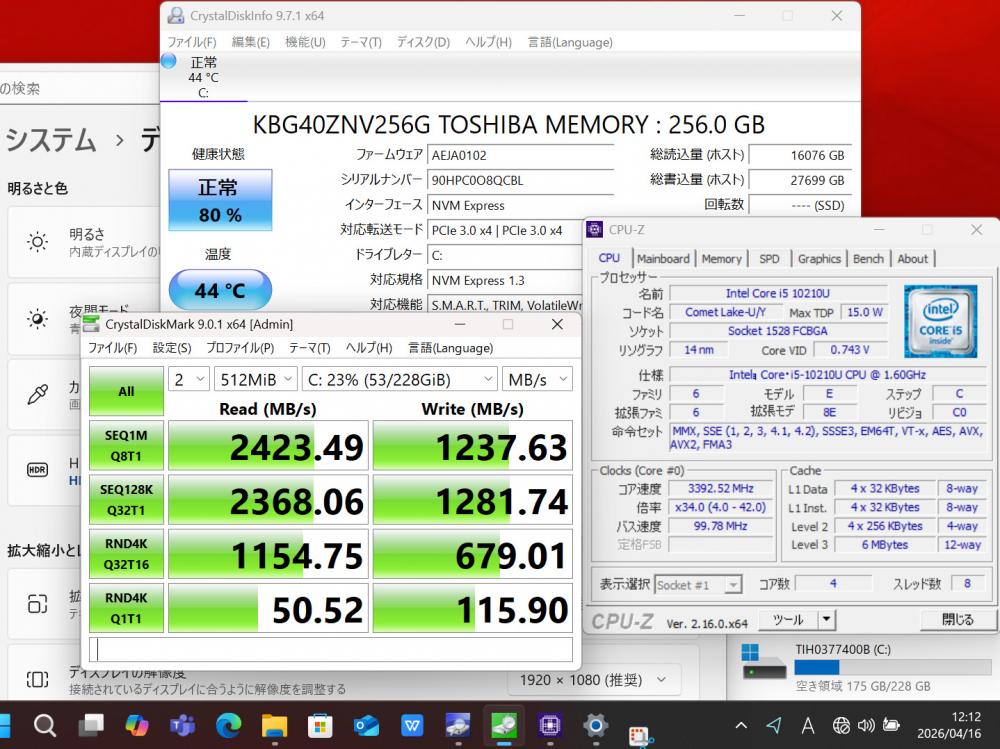Open File Explorer taskbar icon
This screenshot has width=1000, height=749.
pos(274,725)
